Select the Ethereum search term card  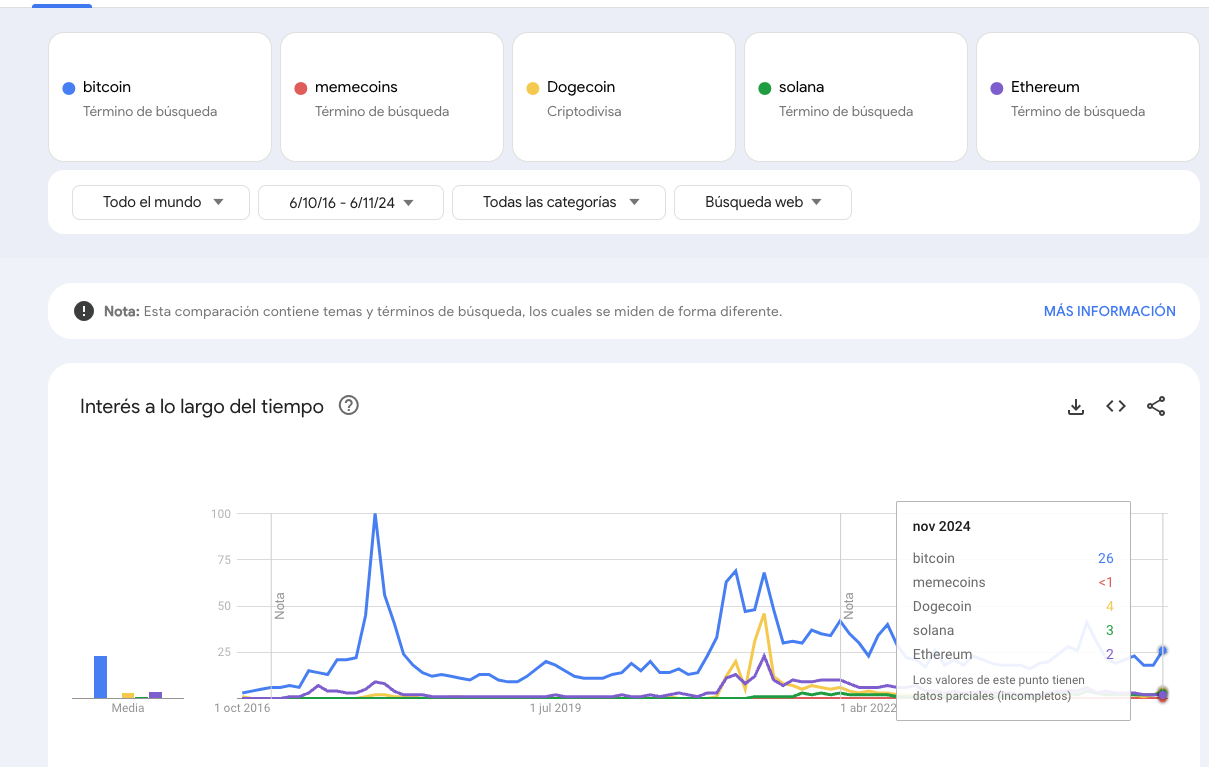[x=1088, y=97]
